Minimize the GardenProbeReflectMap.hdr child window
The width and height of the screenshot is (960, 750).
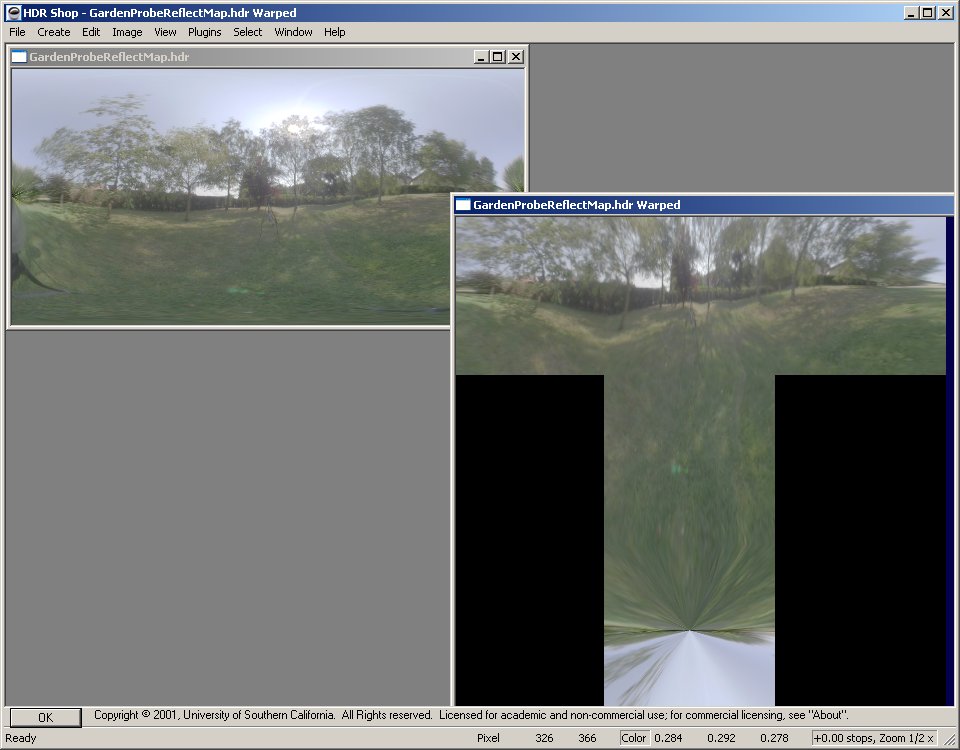481,57
